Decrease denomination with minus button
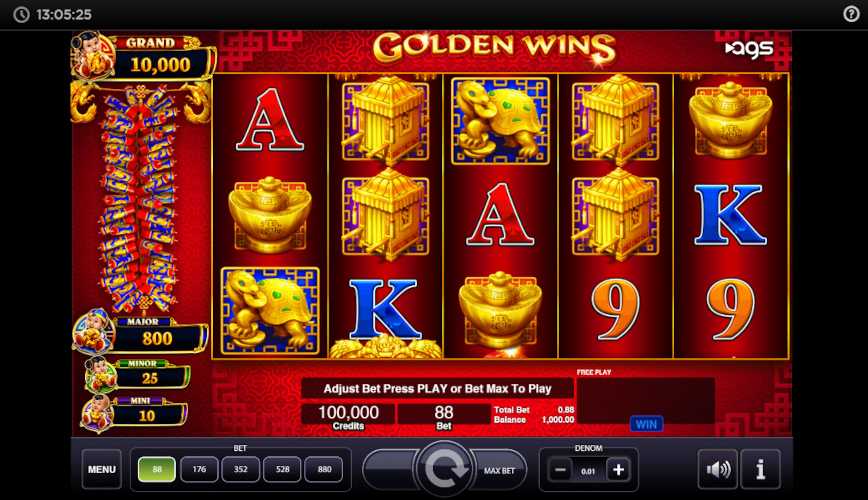This screenshot has height=500, width=868. (560, 470)
